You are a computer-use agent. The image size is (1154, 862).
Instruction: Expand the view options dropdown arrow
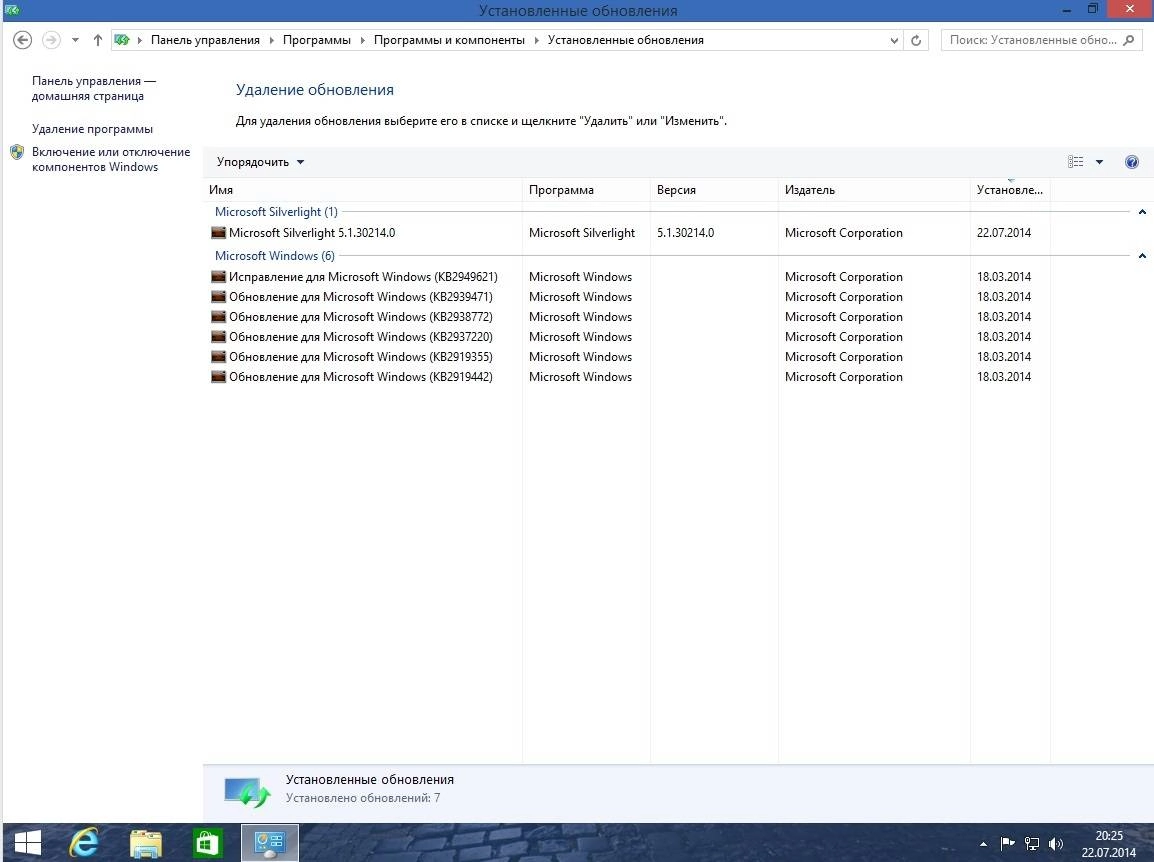1100,162
